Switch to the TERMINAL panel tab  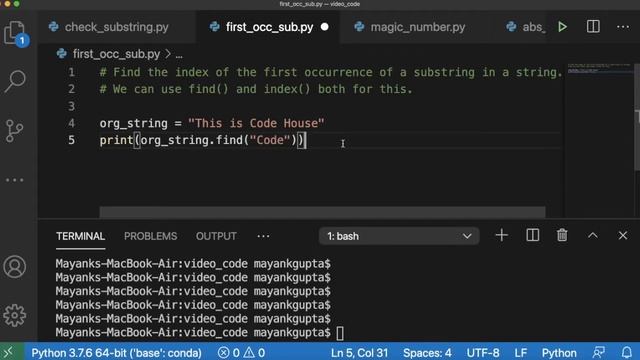click(80, 236)
